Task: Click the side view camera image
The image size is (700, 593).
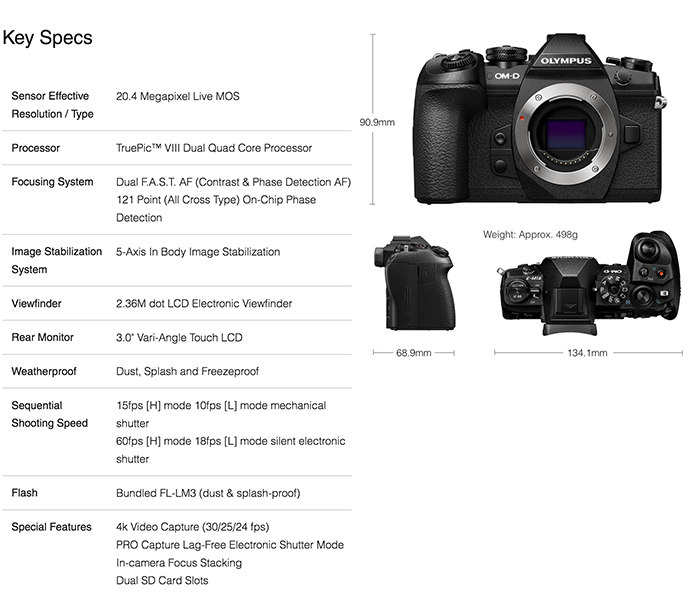Action: point(415,283)
